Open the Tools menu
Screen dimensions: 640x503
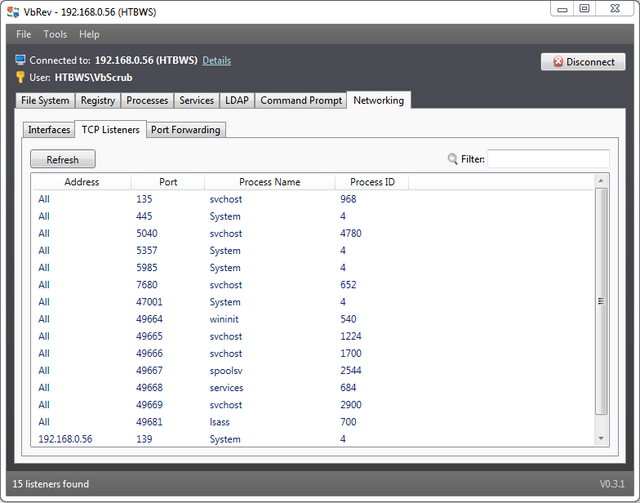coord(55,34)
